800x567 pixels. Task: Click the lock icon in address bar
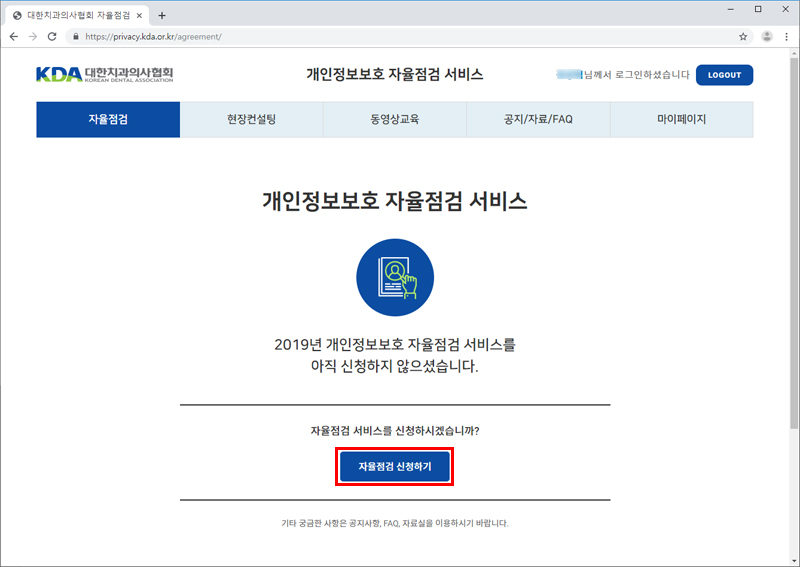(75, 36)
